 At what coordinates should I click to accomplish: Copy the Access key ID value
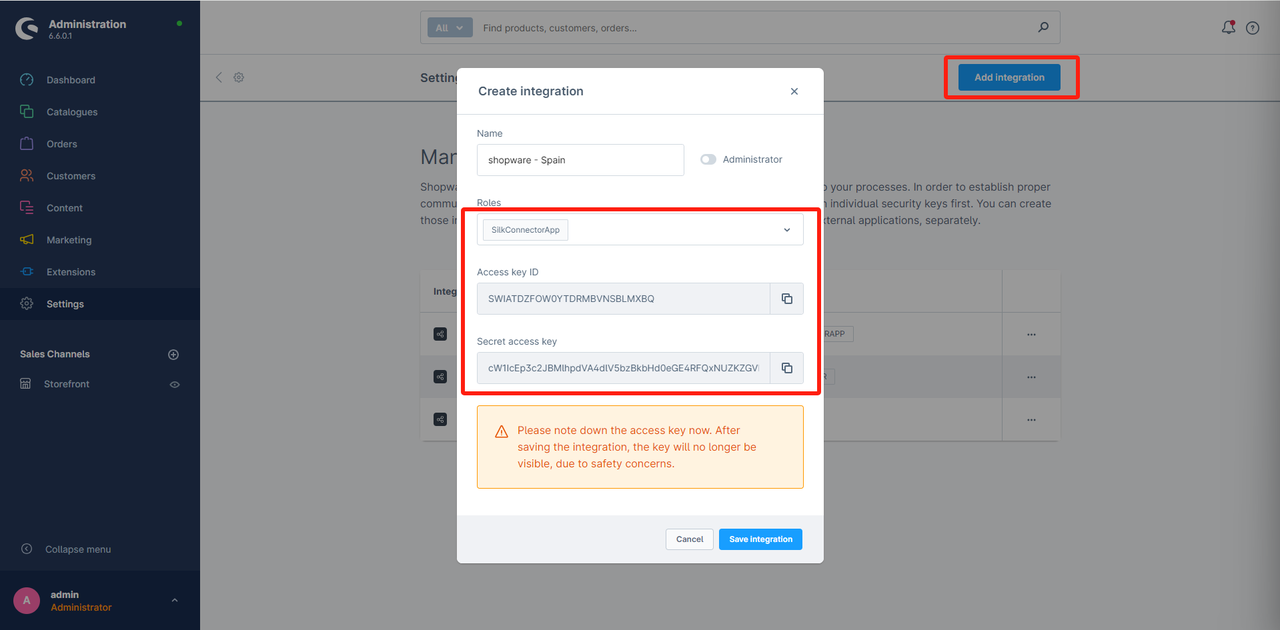(786, 299)
